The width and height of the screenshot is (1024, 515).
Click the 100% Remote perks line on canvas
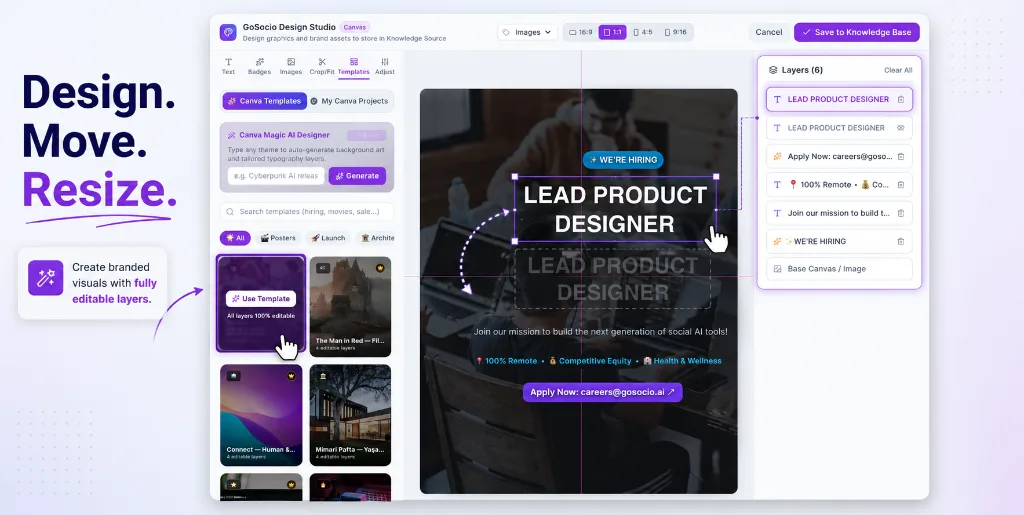point(598,361)
